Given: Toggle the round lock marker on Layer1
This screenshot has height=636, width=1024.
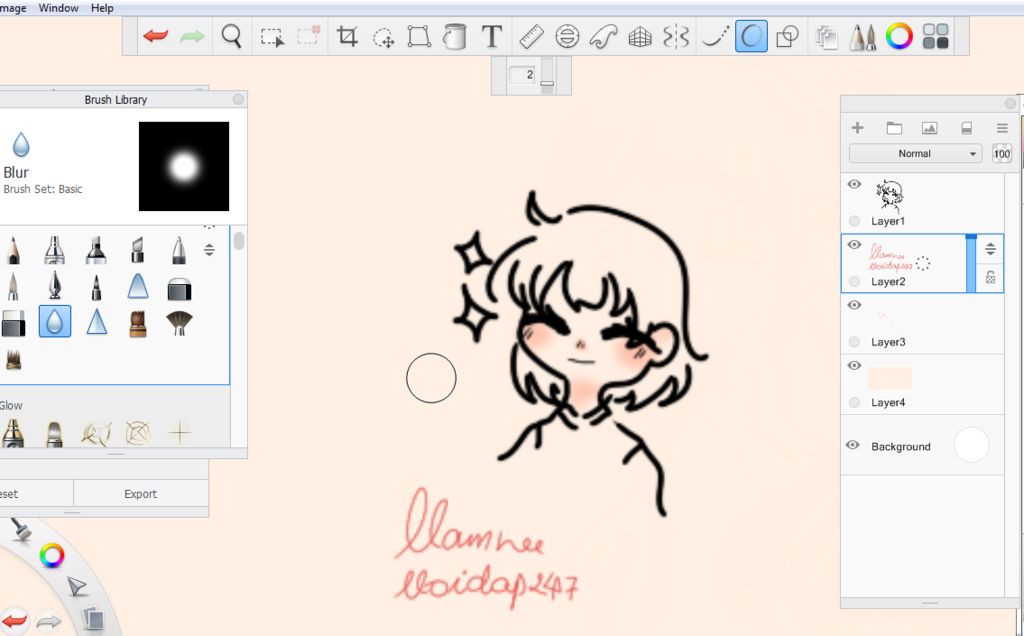Looking at the screenshot, I should [854, 221].
